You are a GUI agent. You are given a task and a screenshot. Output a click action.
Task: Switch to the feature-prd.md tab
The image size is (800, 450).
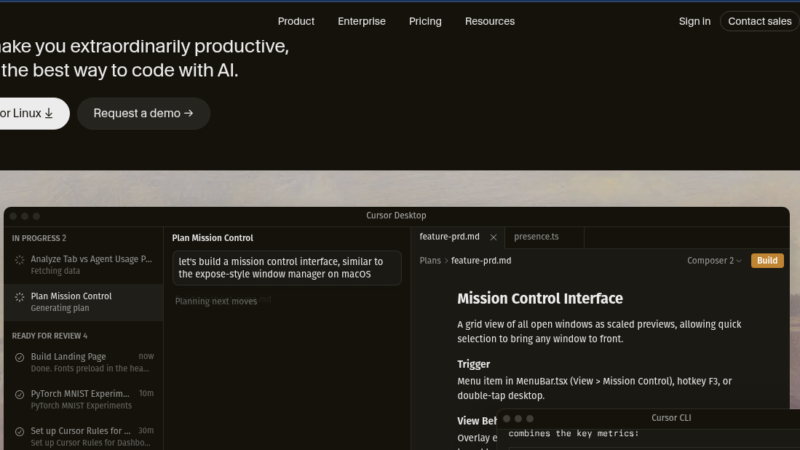tap(449, 237)
